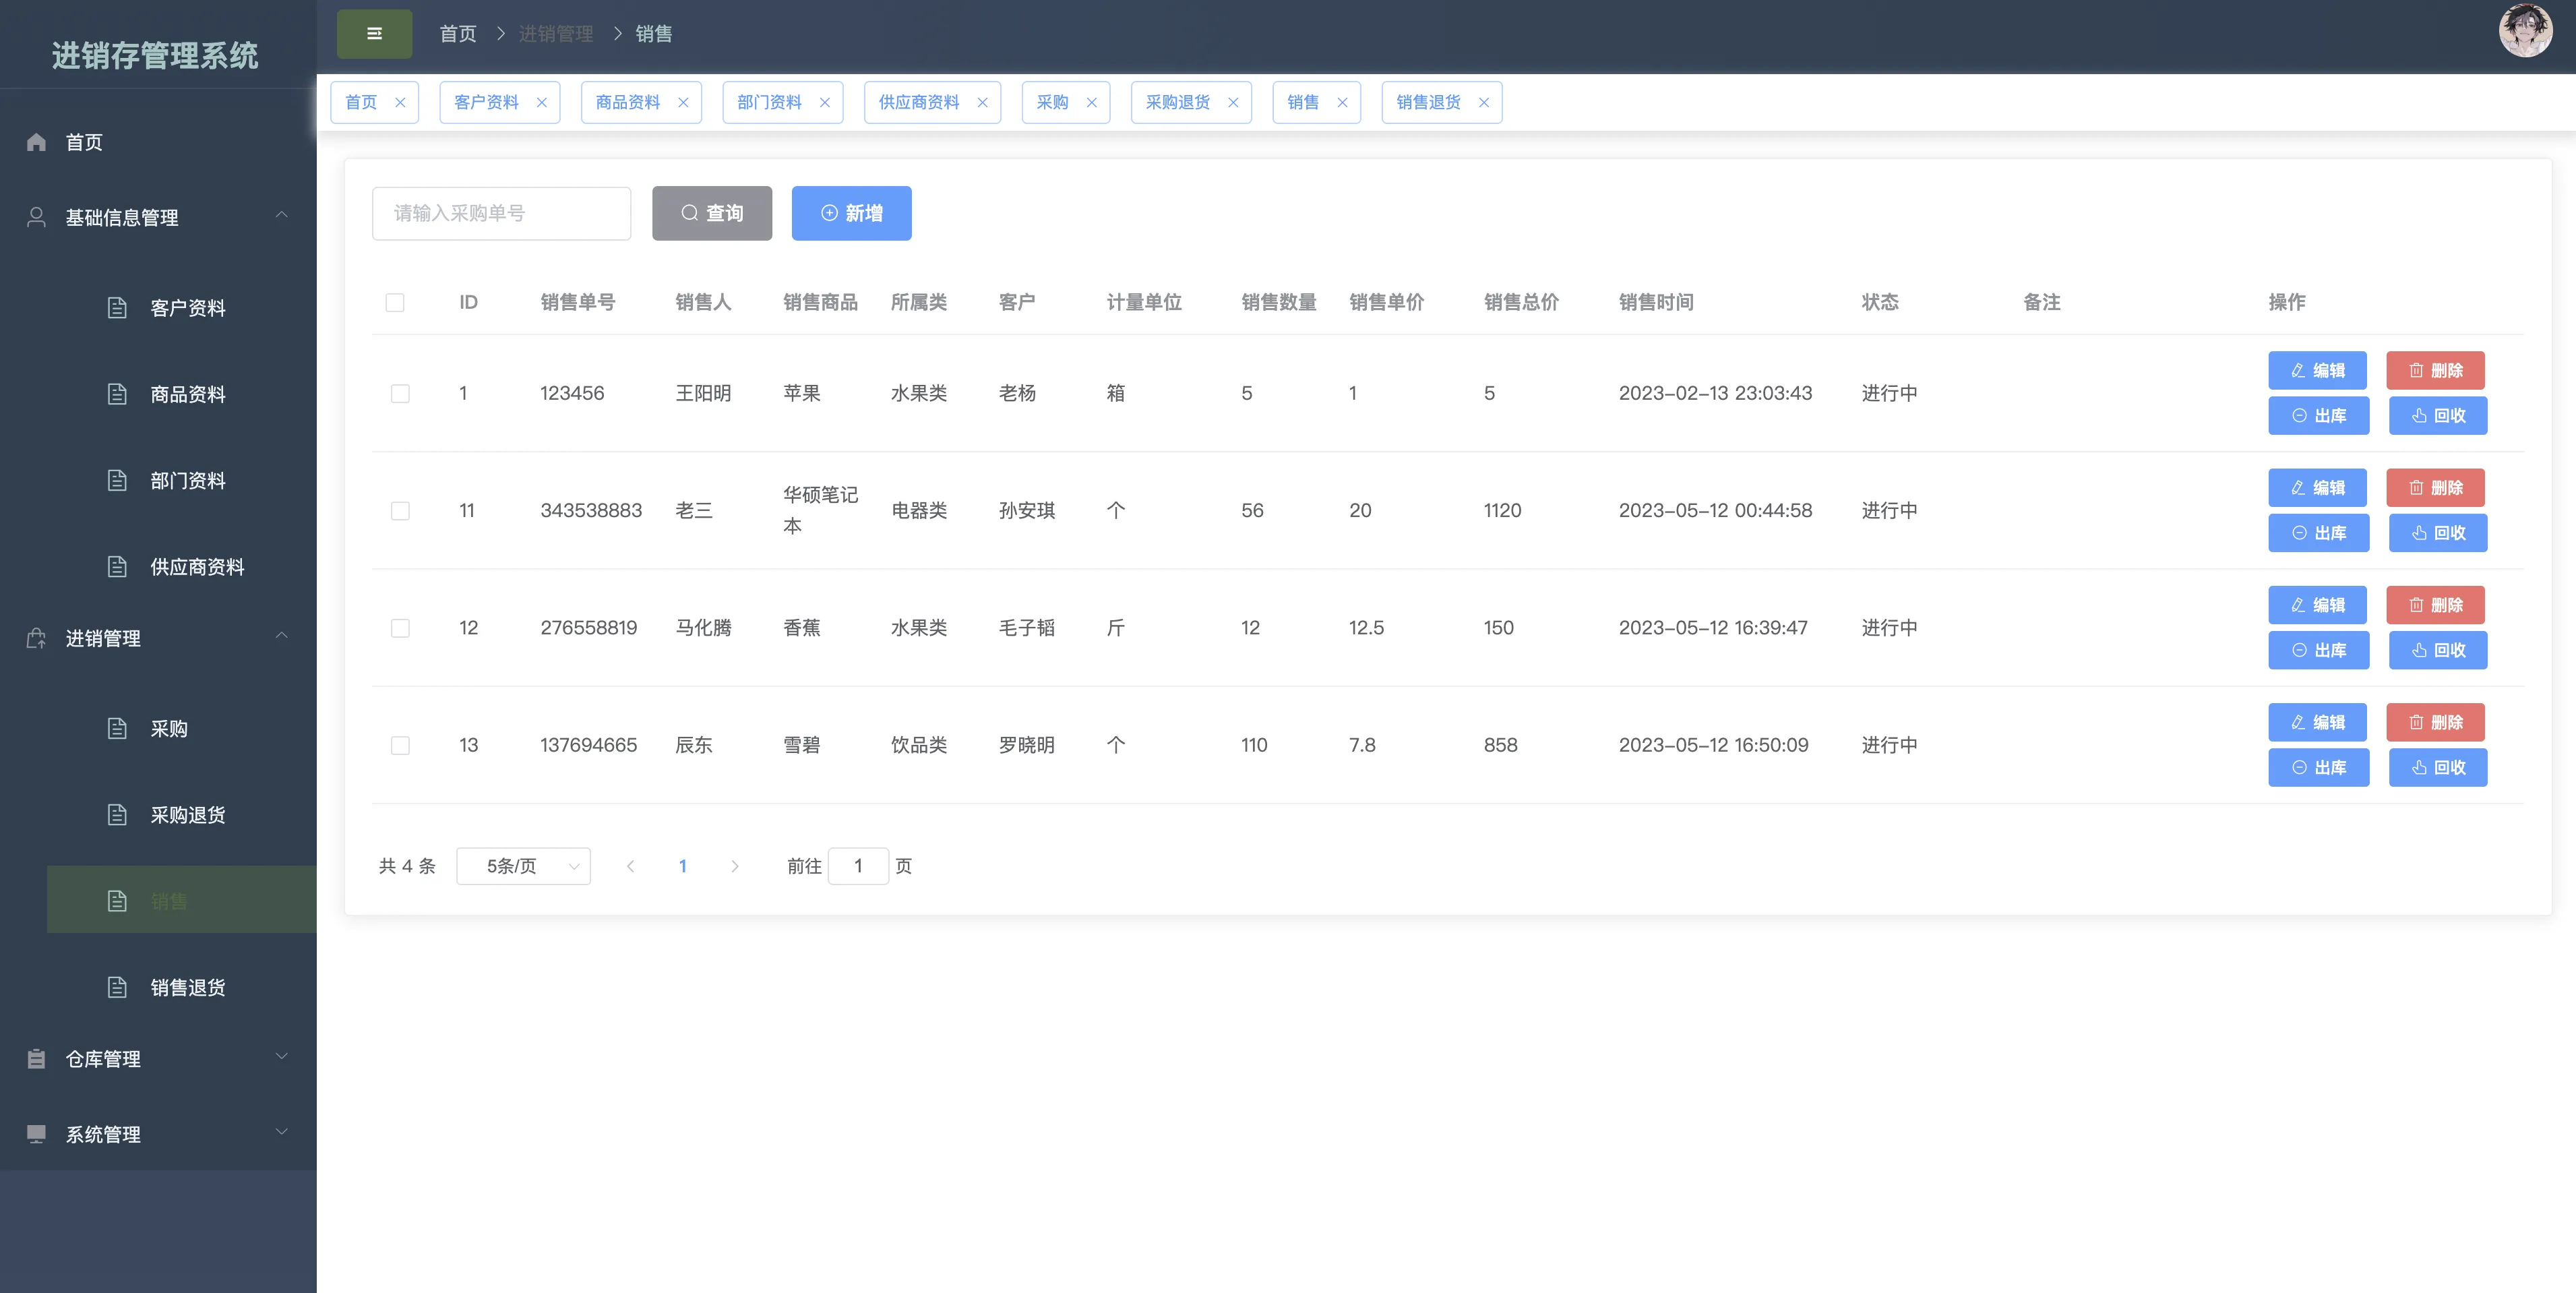
Task: Close the 销售退货 tab via X icon
Action: tap(1484, 103)
